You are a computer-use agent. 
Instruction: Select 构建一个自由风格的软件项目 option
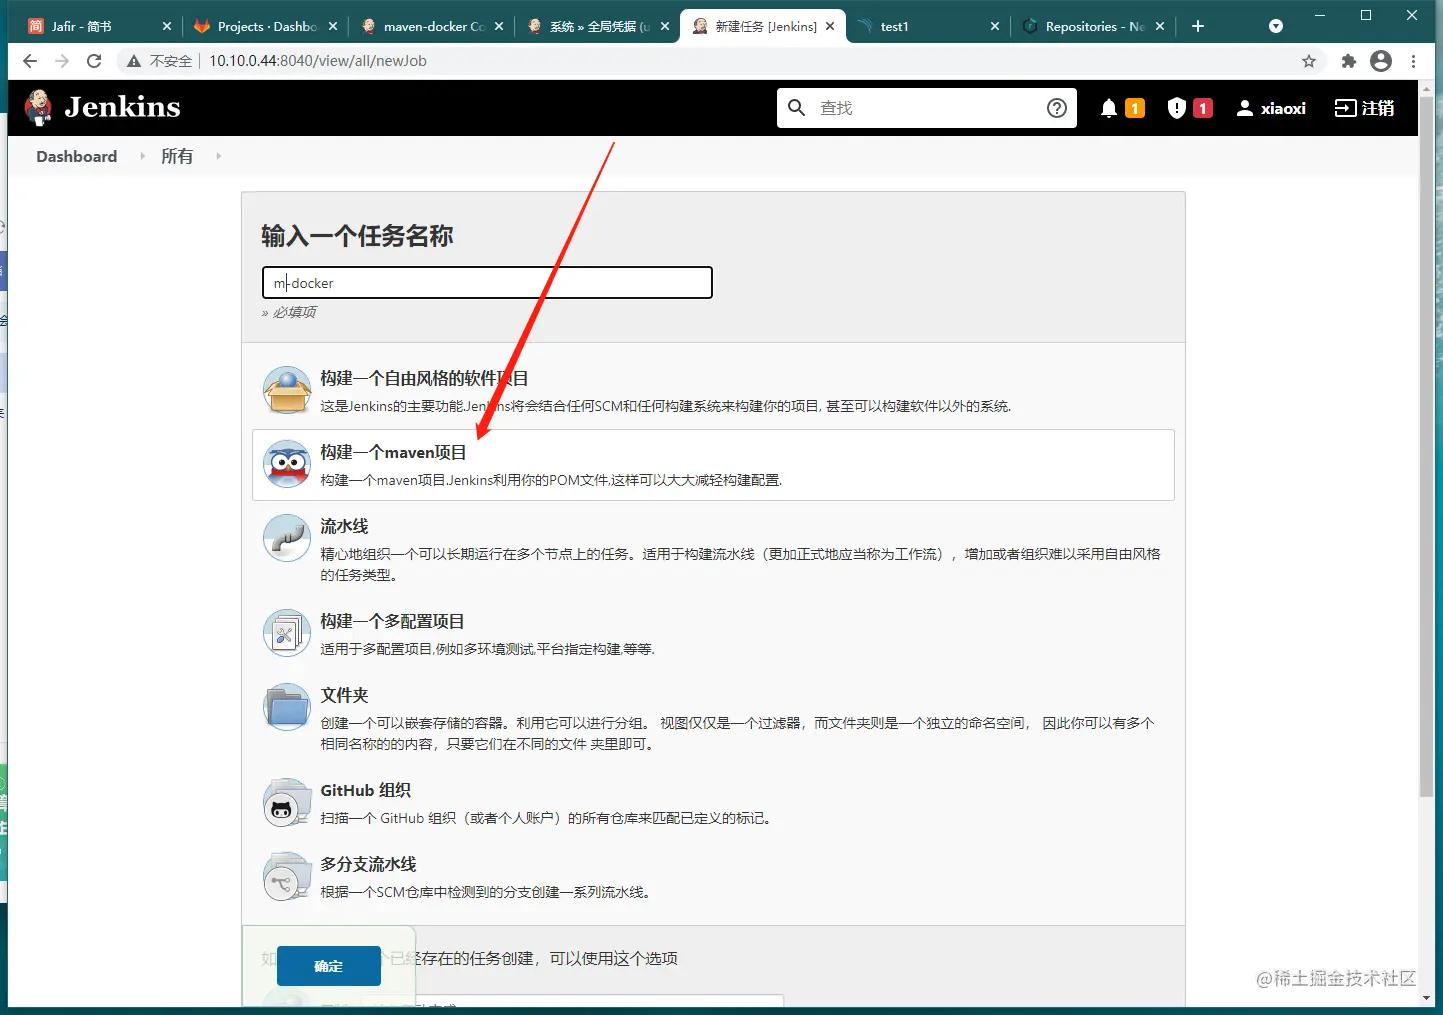(424, 378)
